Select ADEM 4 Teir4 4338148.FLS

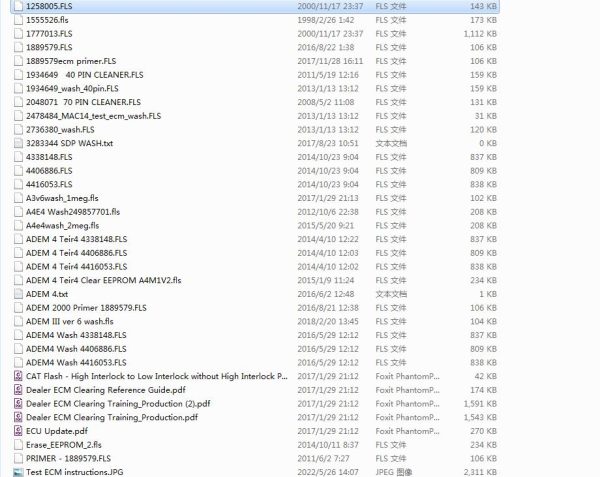coord(76,239)
